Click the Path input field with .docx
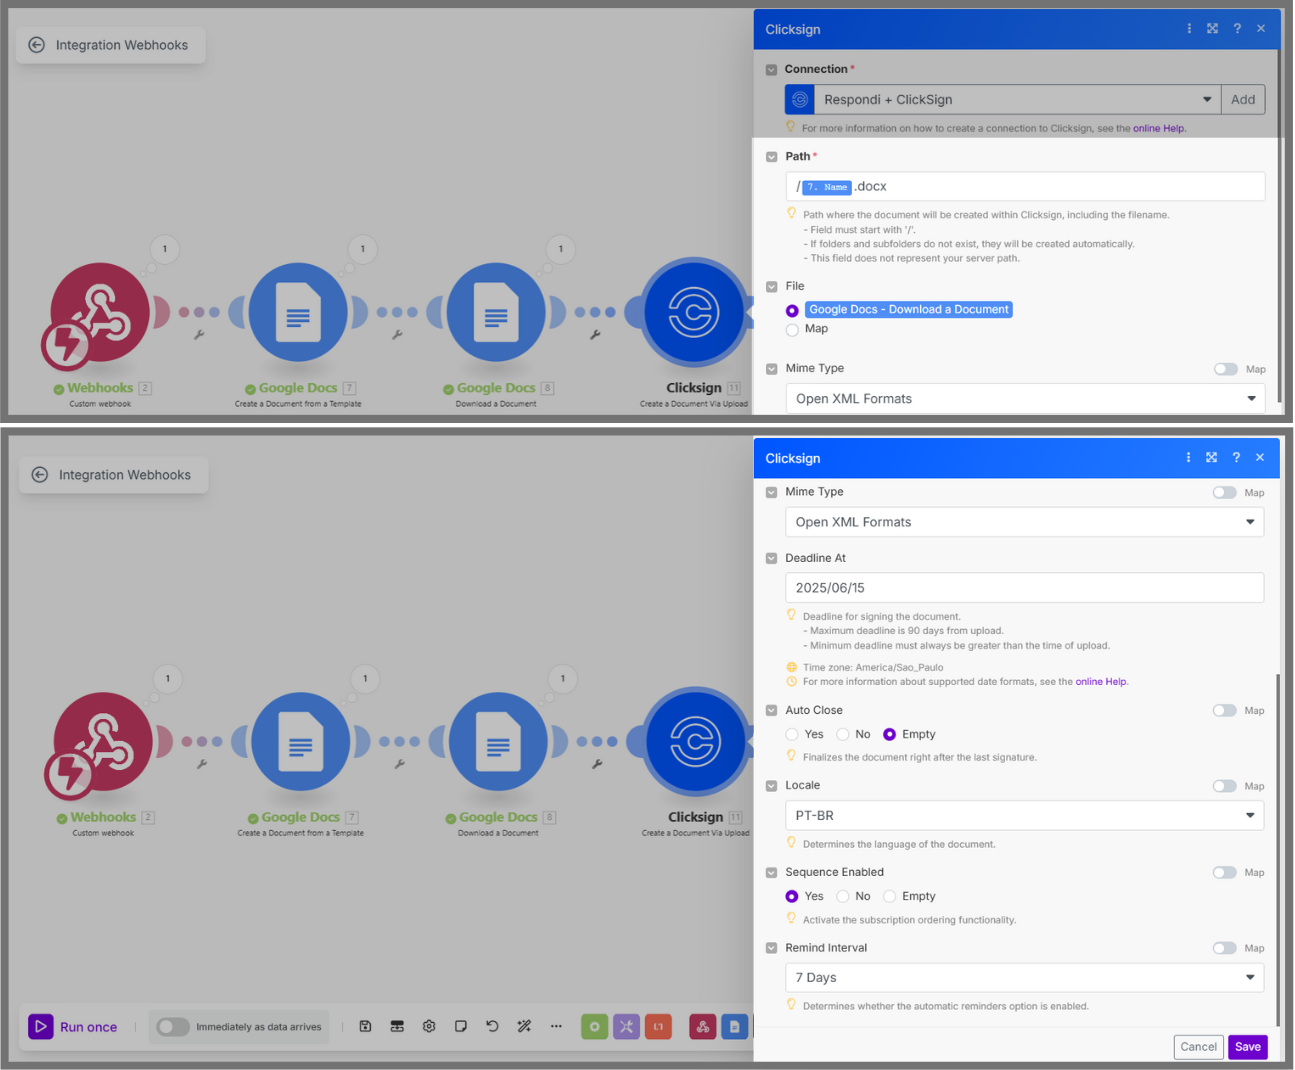This screenshot has height=1070, width=1295. pyautogui.click(x=1025, y=186)
